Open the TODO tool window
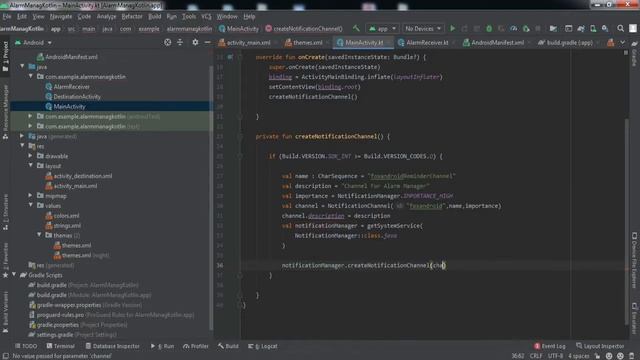Viewport: 640px width, 360px height. pyautogui.click(x=26, y=346)
